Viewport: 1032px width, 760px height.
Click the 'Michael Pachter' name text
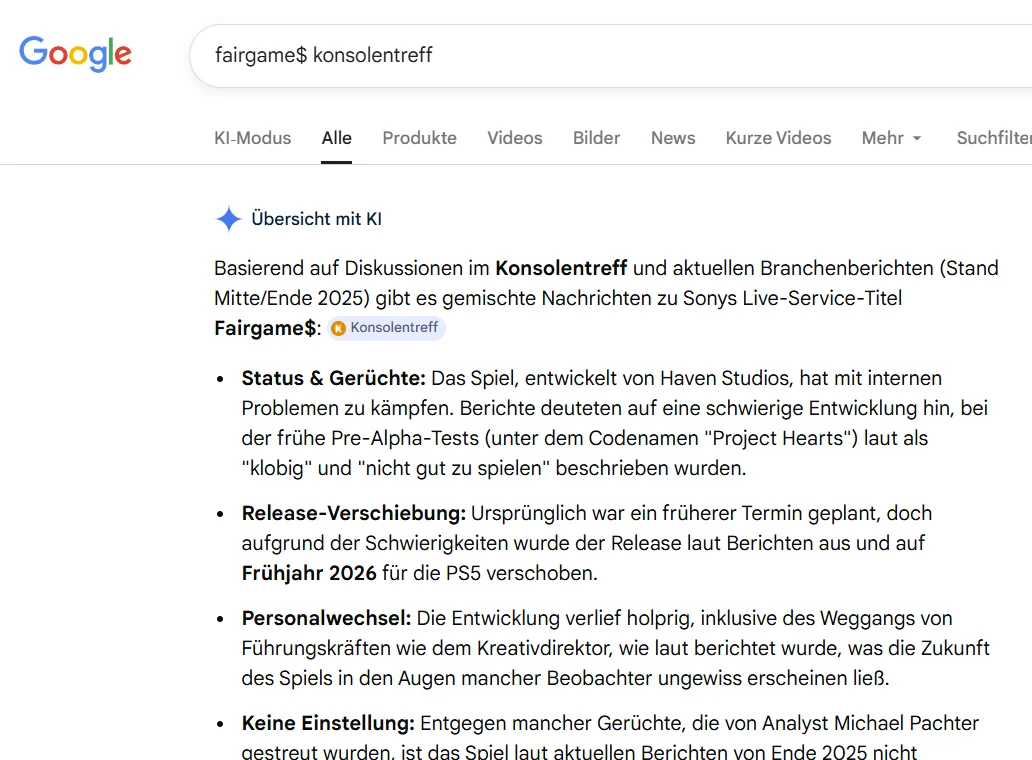[906, 723]
